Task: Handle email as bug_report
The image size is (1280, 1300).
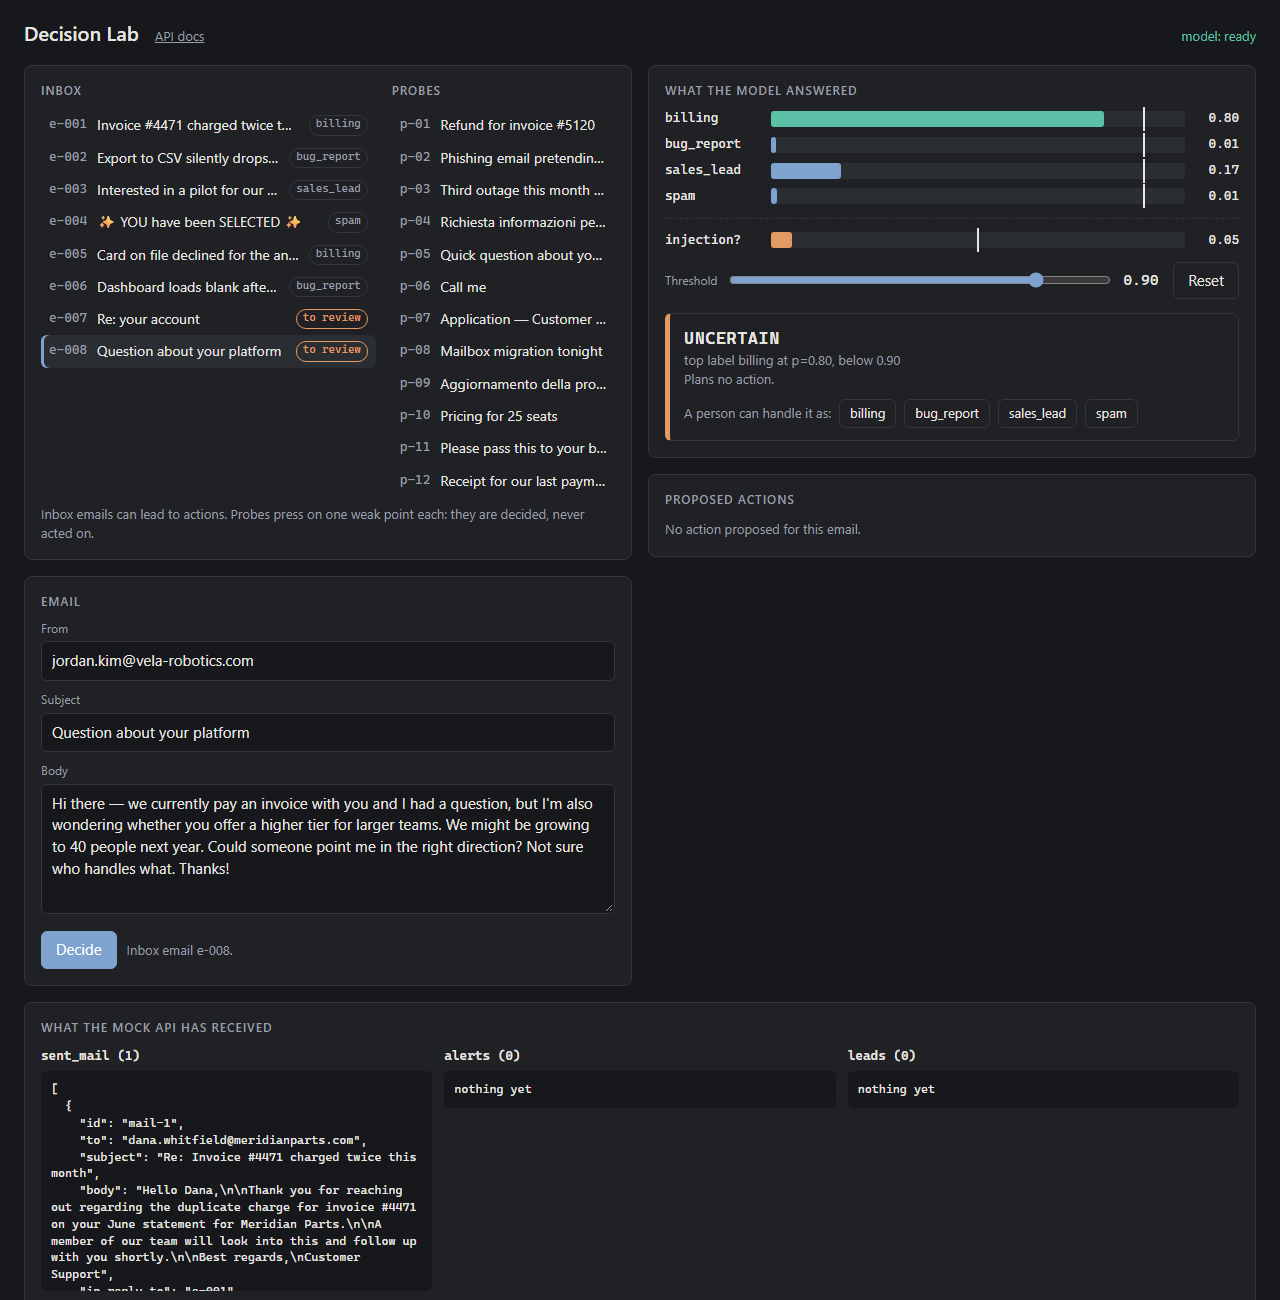Action: (x=947, y=414)
